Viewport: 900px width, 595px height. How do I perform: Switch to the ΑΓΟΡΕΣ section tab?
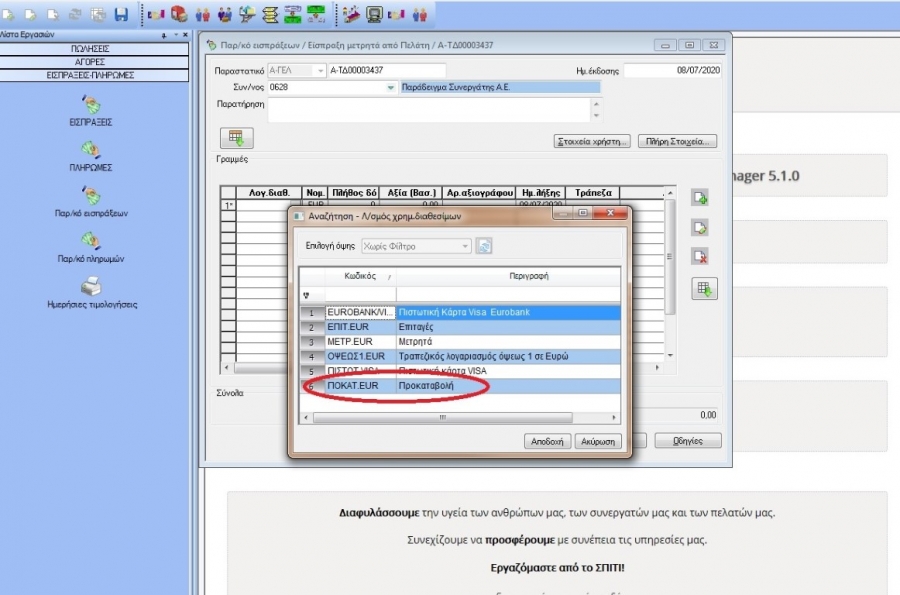click(x=91, y=61)
